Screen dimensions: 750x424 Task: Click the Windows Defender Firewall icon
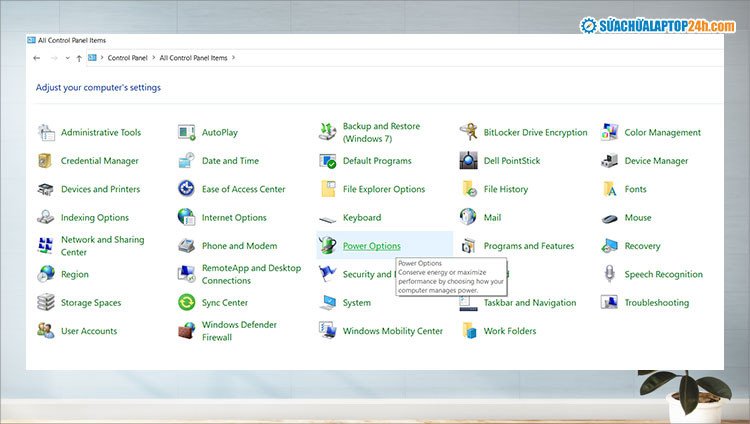[186, 331]
